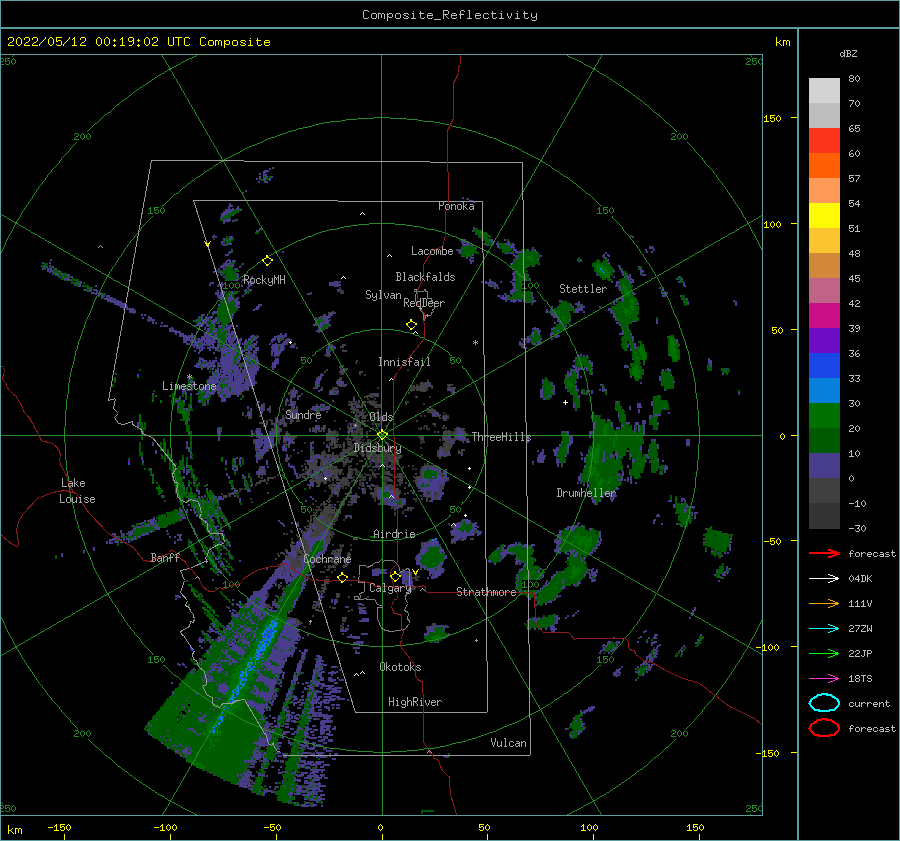Screen dimensions: 900x841
Task: Click the Sylvan label
Action: 383,295
